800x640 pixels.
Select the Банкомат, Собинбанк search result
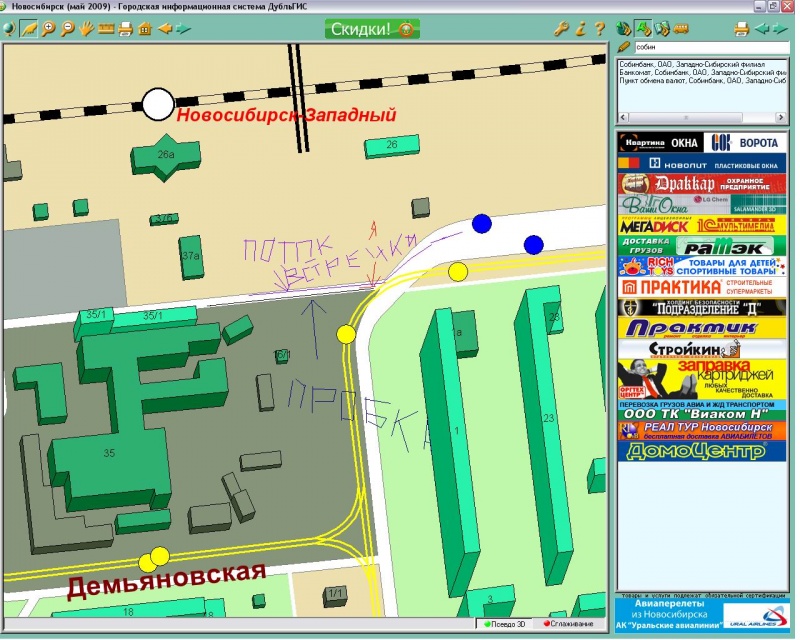pos(700,73)
